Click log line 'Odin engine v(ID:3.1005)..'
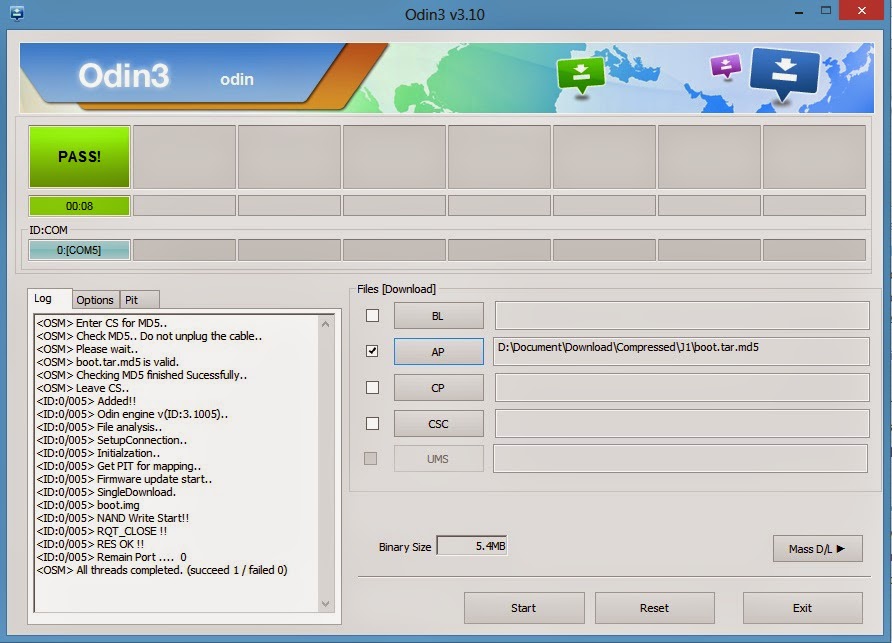892x643 pixels. pos(132,414)
